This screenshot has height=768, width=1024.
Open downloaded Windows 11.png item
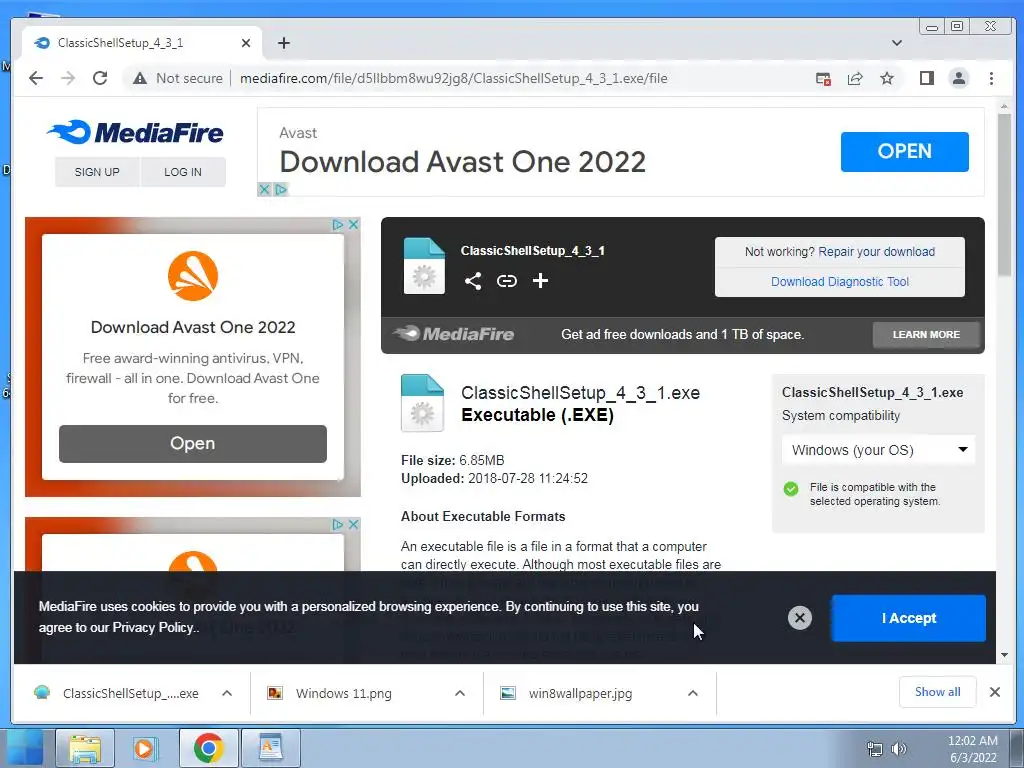click(x=330, y=693)
